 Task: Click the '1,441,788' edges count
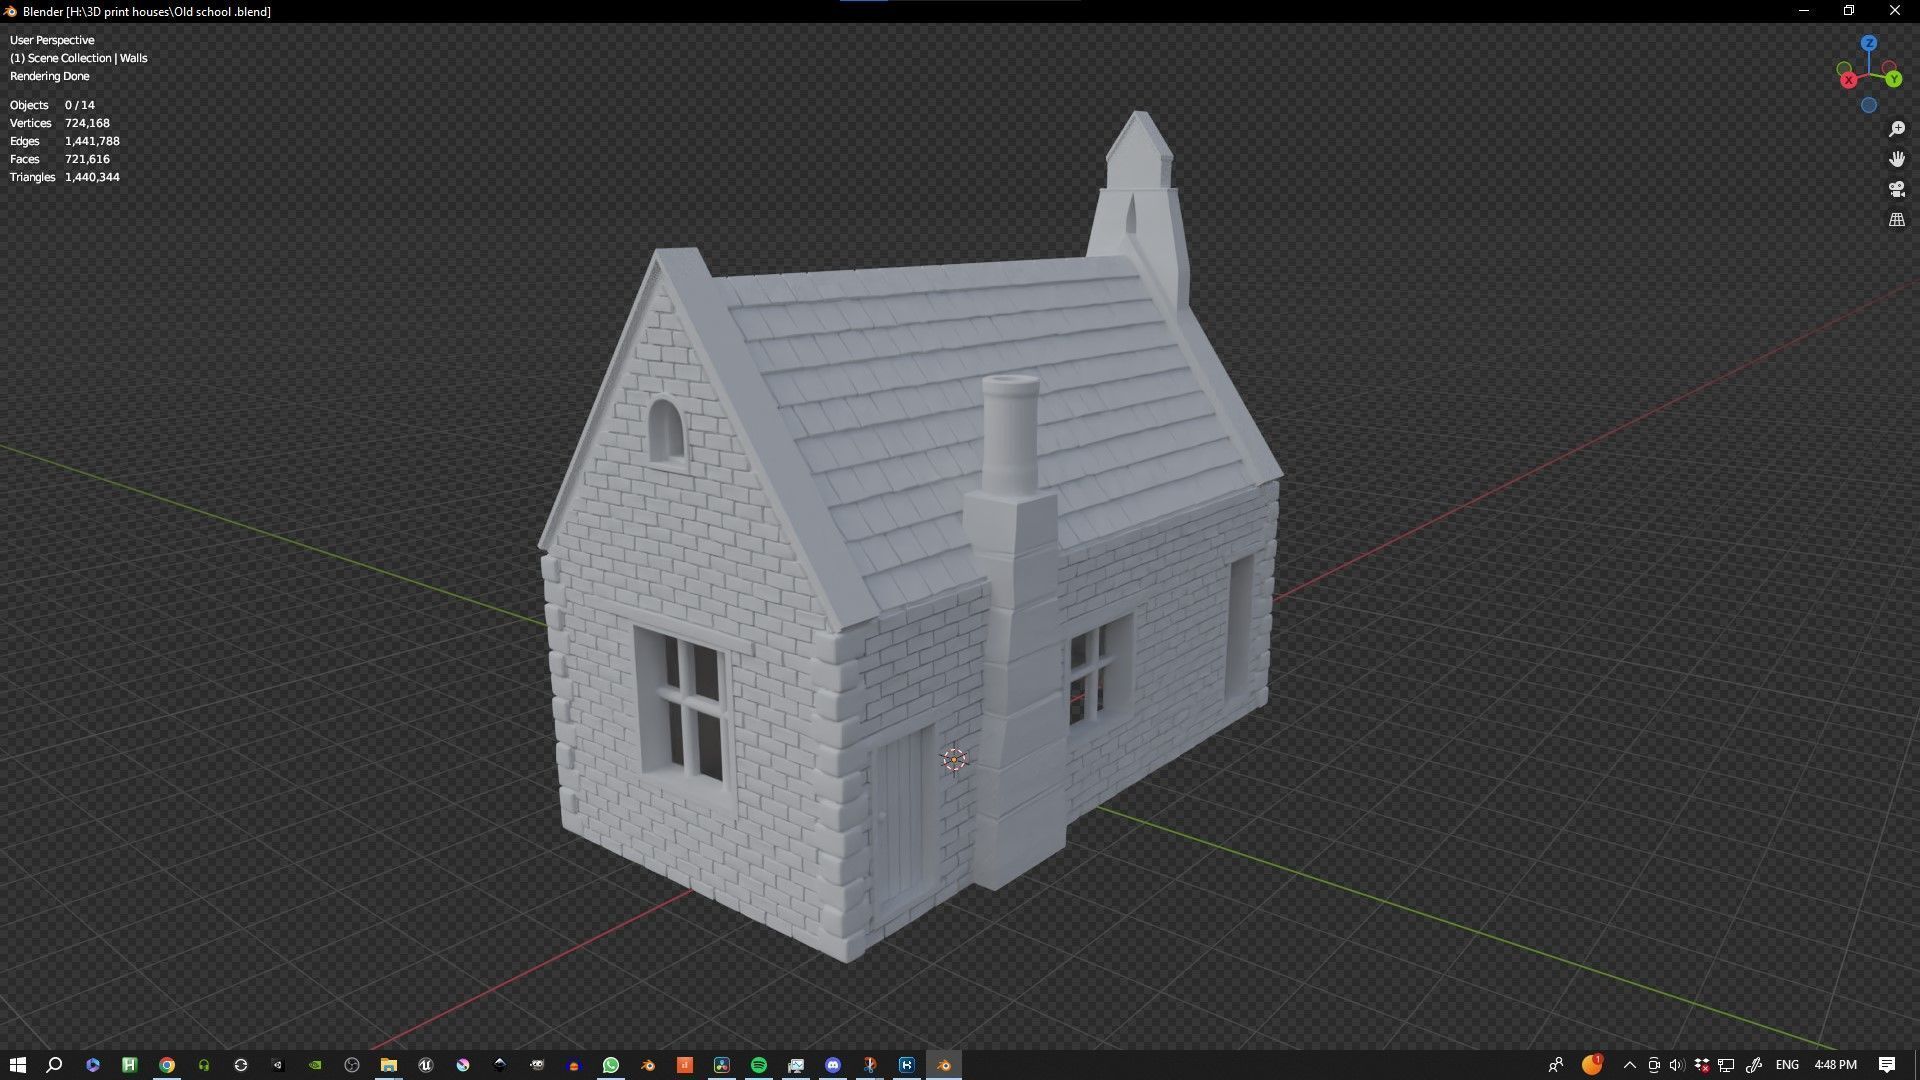coord(92,141)
